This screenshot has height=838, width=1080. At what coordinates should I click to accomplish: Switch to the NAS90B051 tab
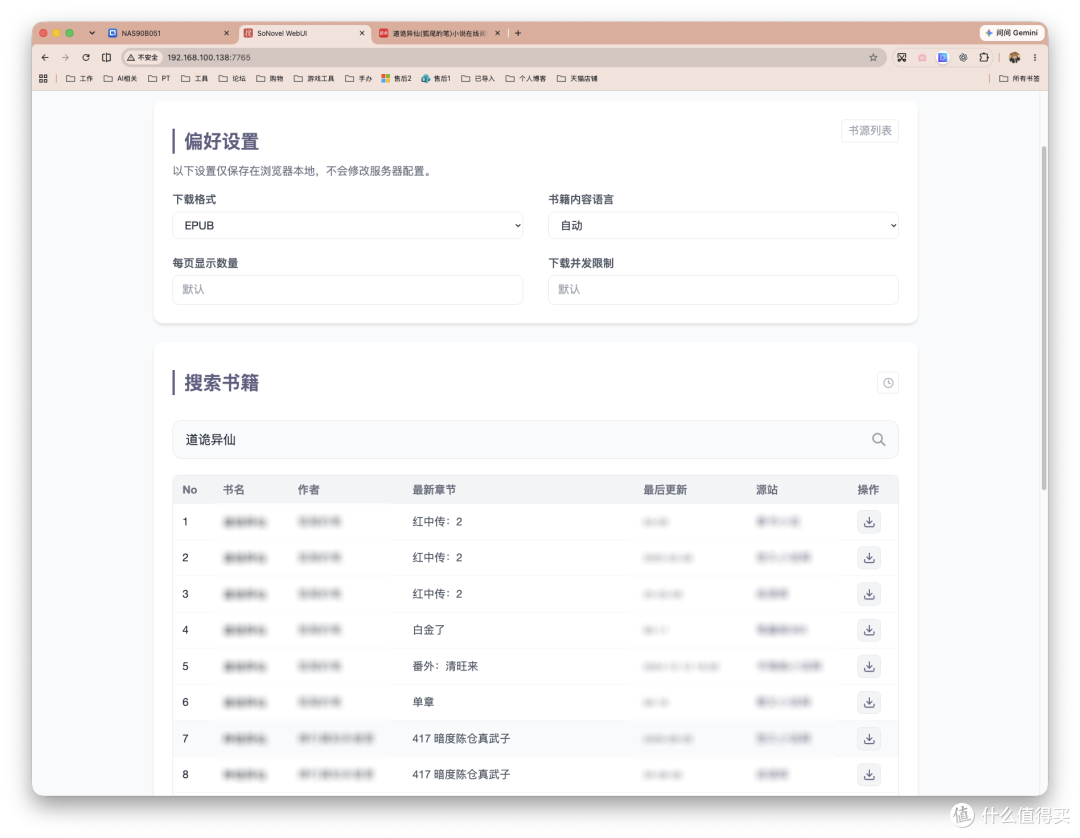tap(169, 33)
